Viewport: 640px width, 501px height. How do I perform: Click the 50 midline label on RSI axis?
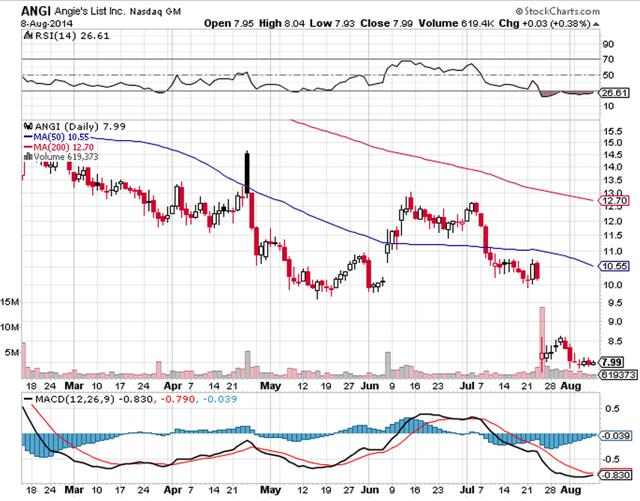pos(608,75)
